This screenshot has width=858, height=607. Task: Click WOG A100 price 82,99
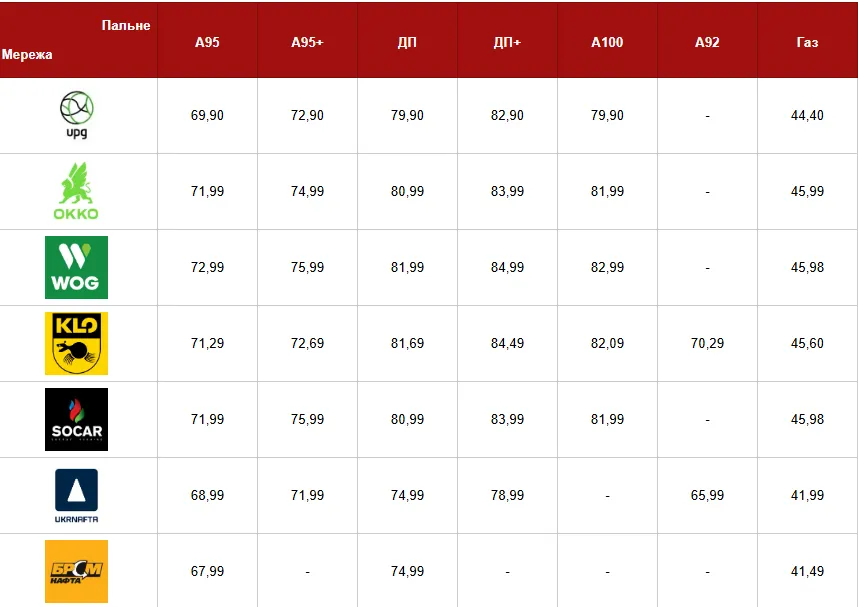607,268
